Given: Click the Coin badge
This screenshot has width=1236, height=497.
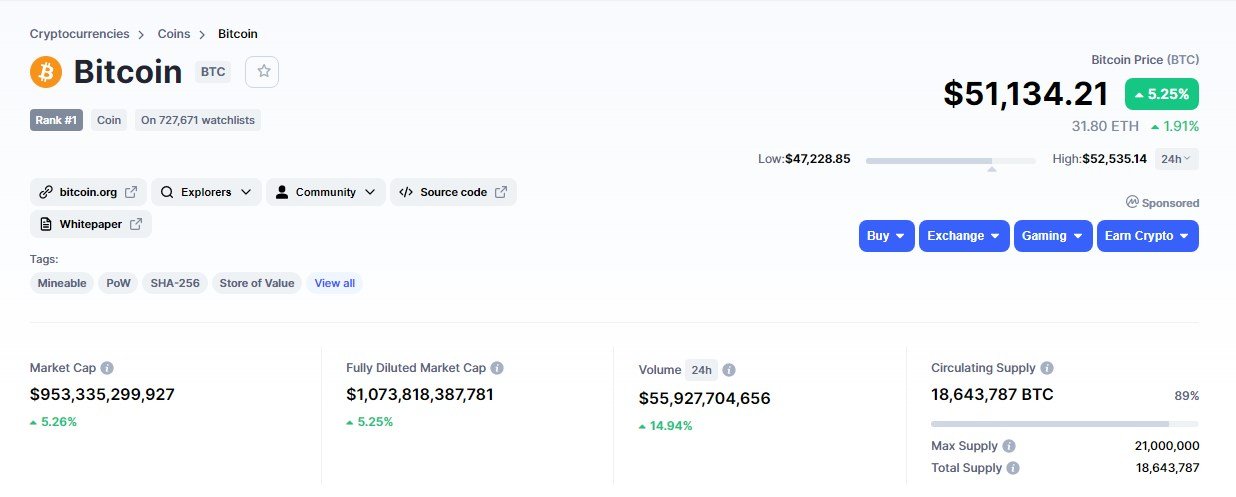Looking at the screenshot, I should coord(109,120).
